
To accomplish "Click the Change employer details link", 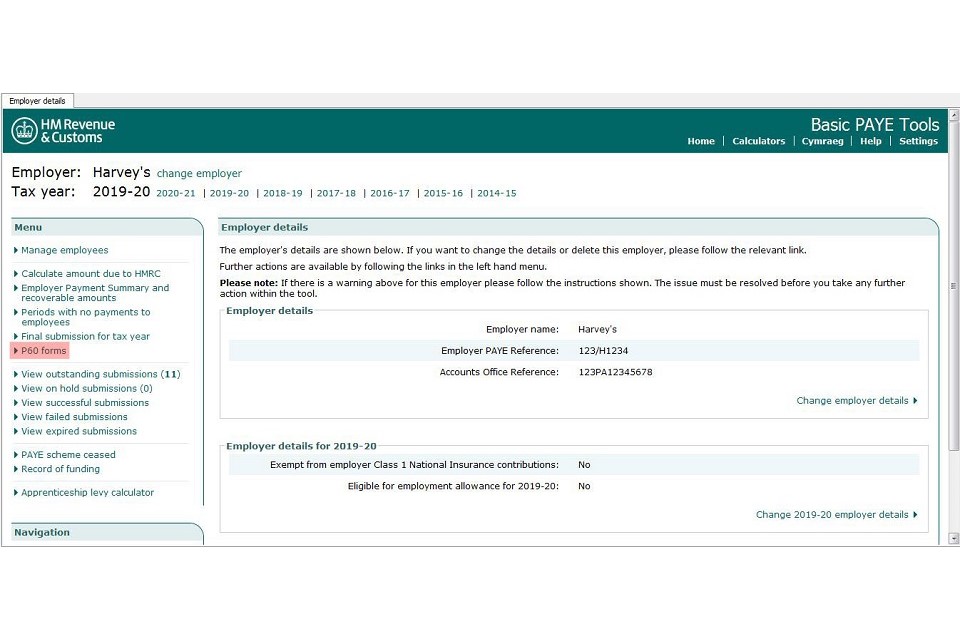I will click(x=857, y=401).
